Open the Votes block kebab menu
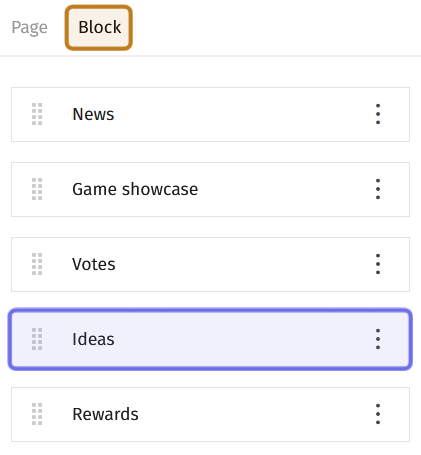Screen dimensions: 421x455 (378, 264)
